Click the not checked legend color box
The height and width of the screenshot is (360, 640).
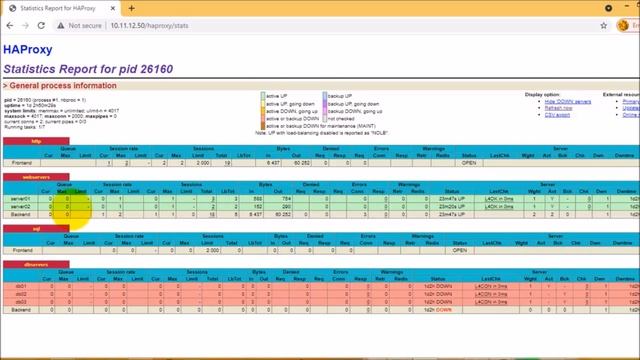pos(325,118)
